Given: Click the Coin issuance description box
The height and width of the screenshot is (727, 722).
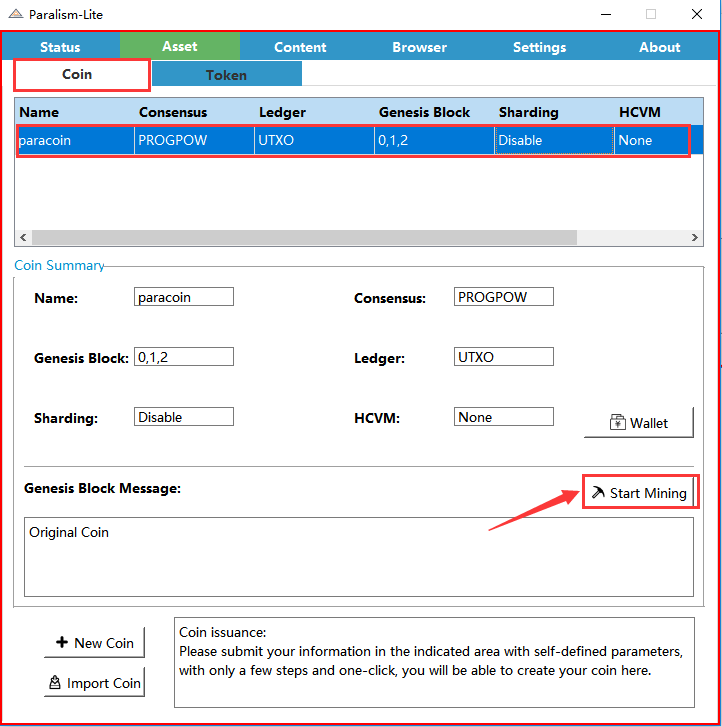Looking at the screenshot, I should (434, 662).
